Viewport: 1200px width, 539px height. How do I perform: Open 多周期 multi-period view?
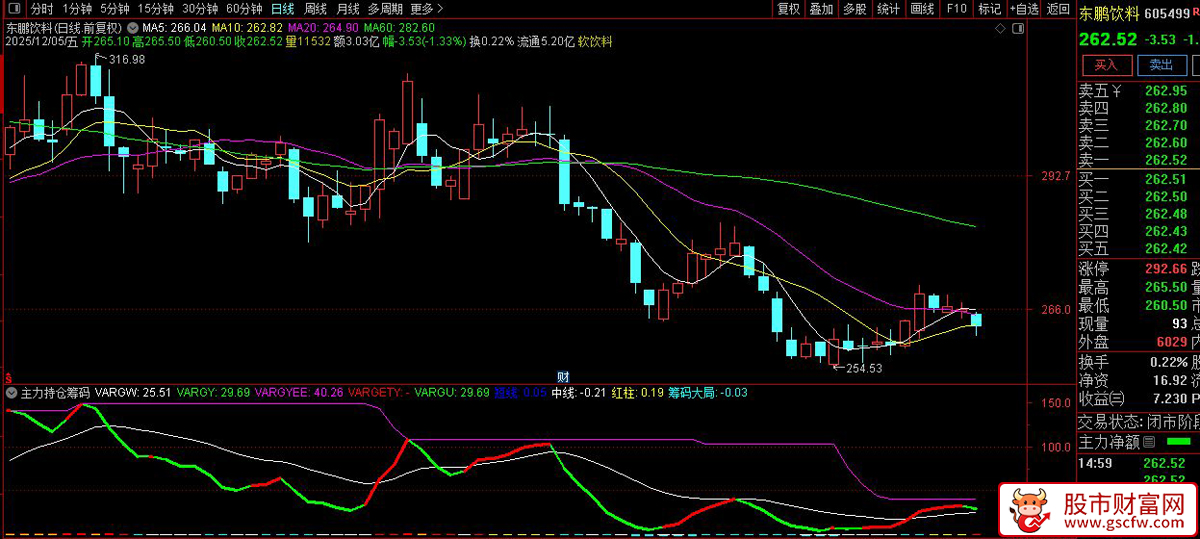tap(385, 9)
